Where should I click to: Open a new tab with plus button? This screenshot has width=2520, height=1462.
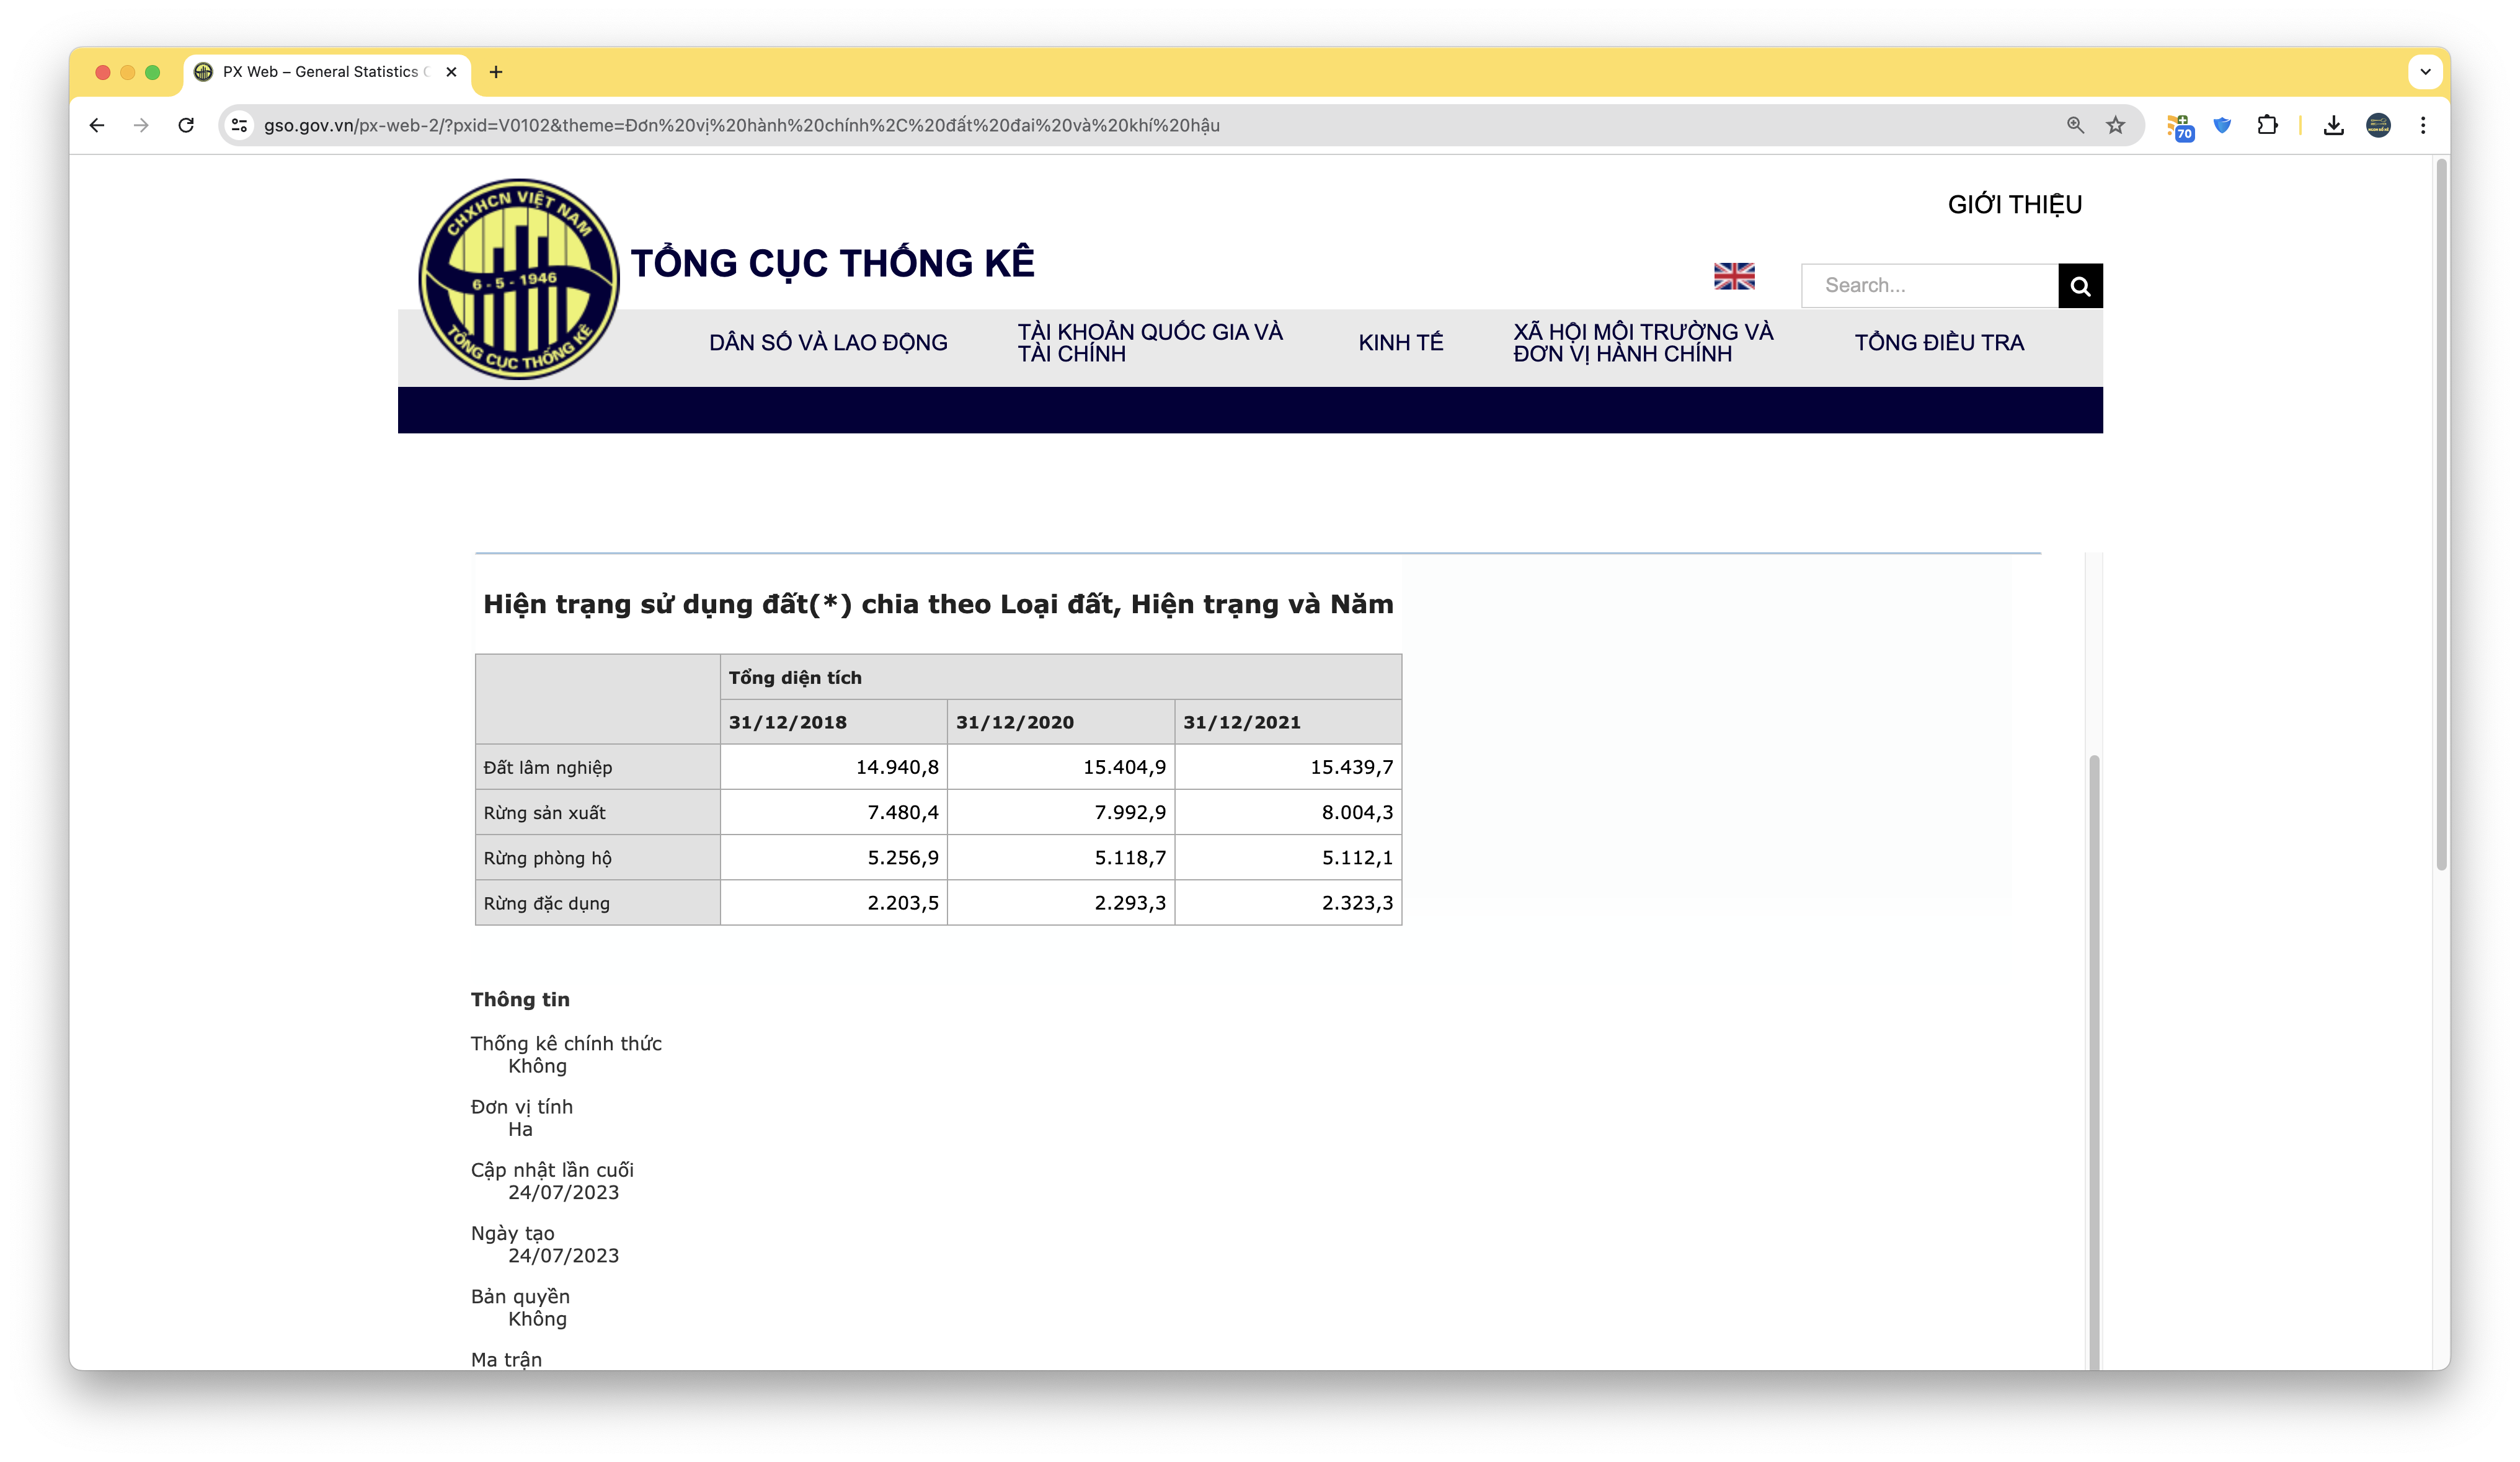point(496,72)
